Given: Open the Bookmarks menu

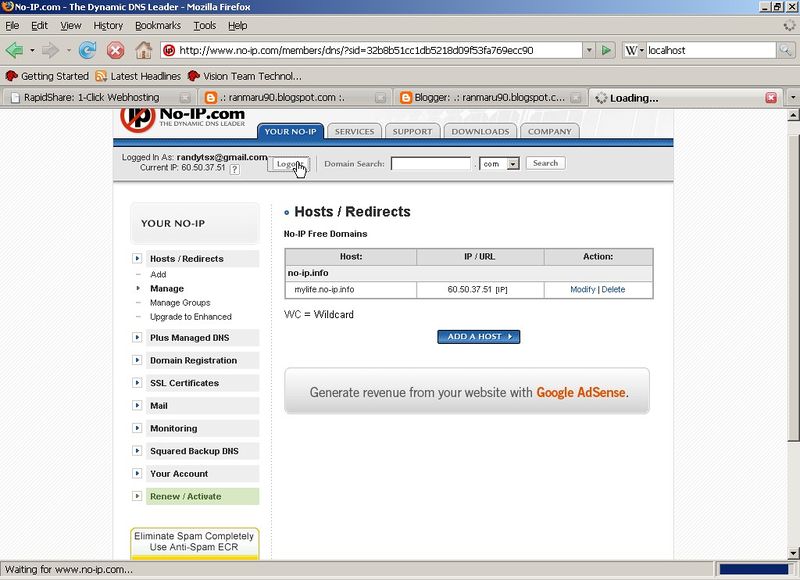Looking at the screenshot, I should click(x=158, y=26).
